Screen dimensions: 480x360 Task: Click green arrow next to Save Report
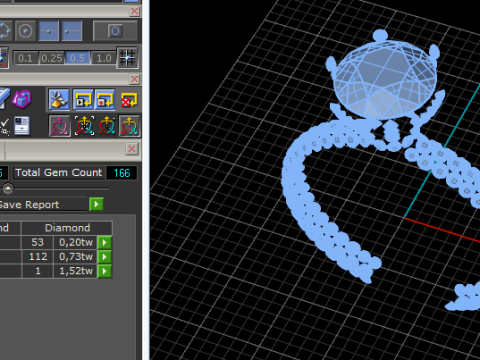point(96,204)
